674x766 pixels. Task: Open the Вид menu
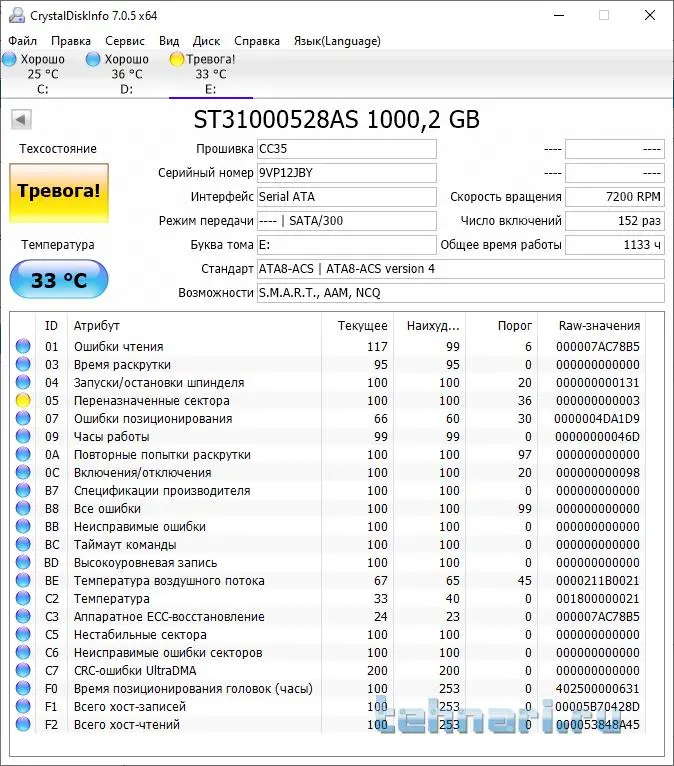coord(169,41)
